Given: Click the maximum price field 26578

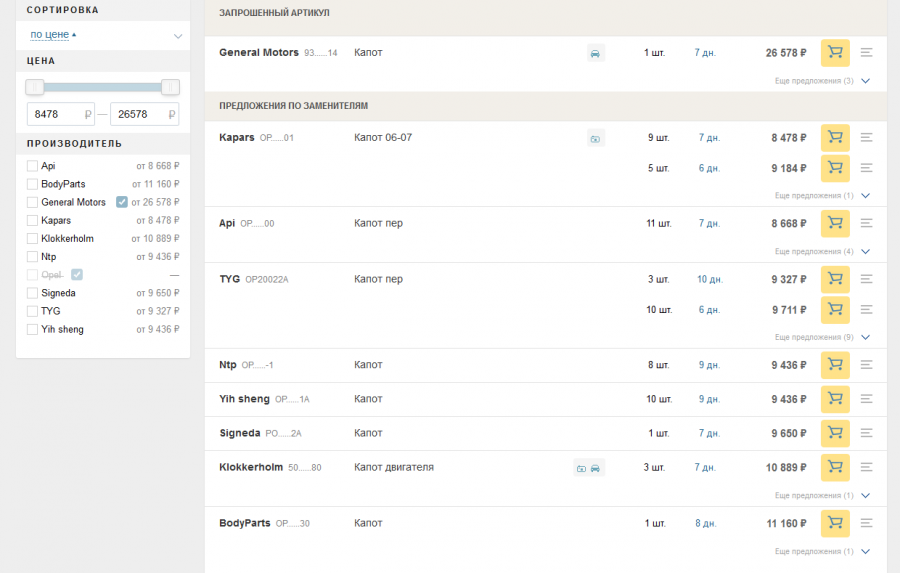Looking at the screenshot, I should pos(144,114).
